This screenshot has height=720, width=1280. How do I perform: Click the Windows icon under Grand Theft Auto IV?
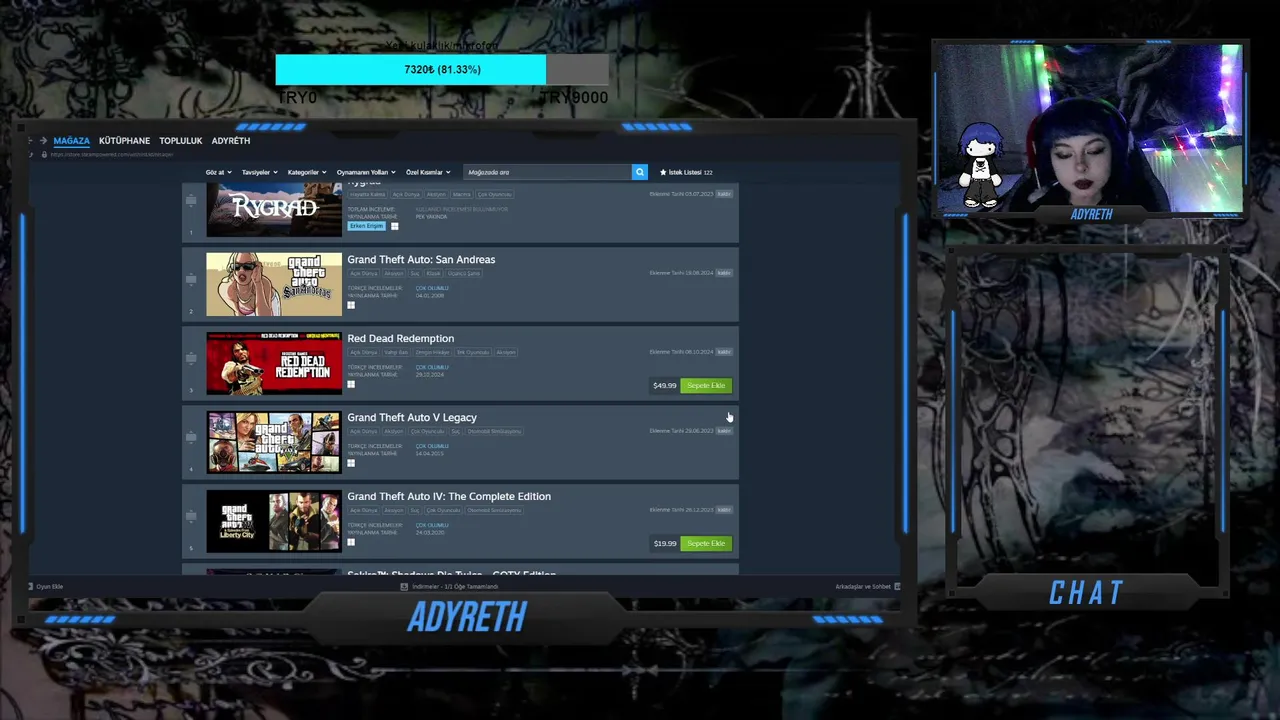(351, 542)
